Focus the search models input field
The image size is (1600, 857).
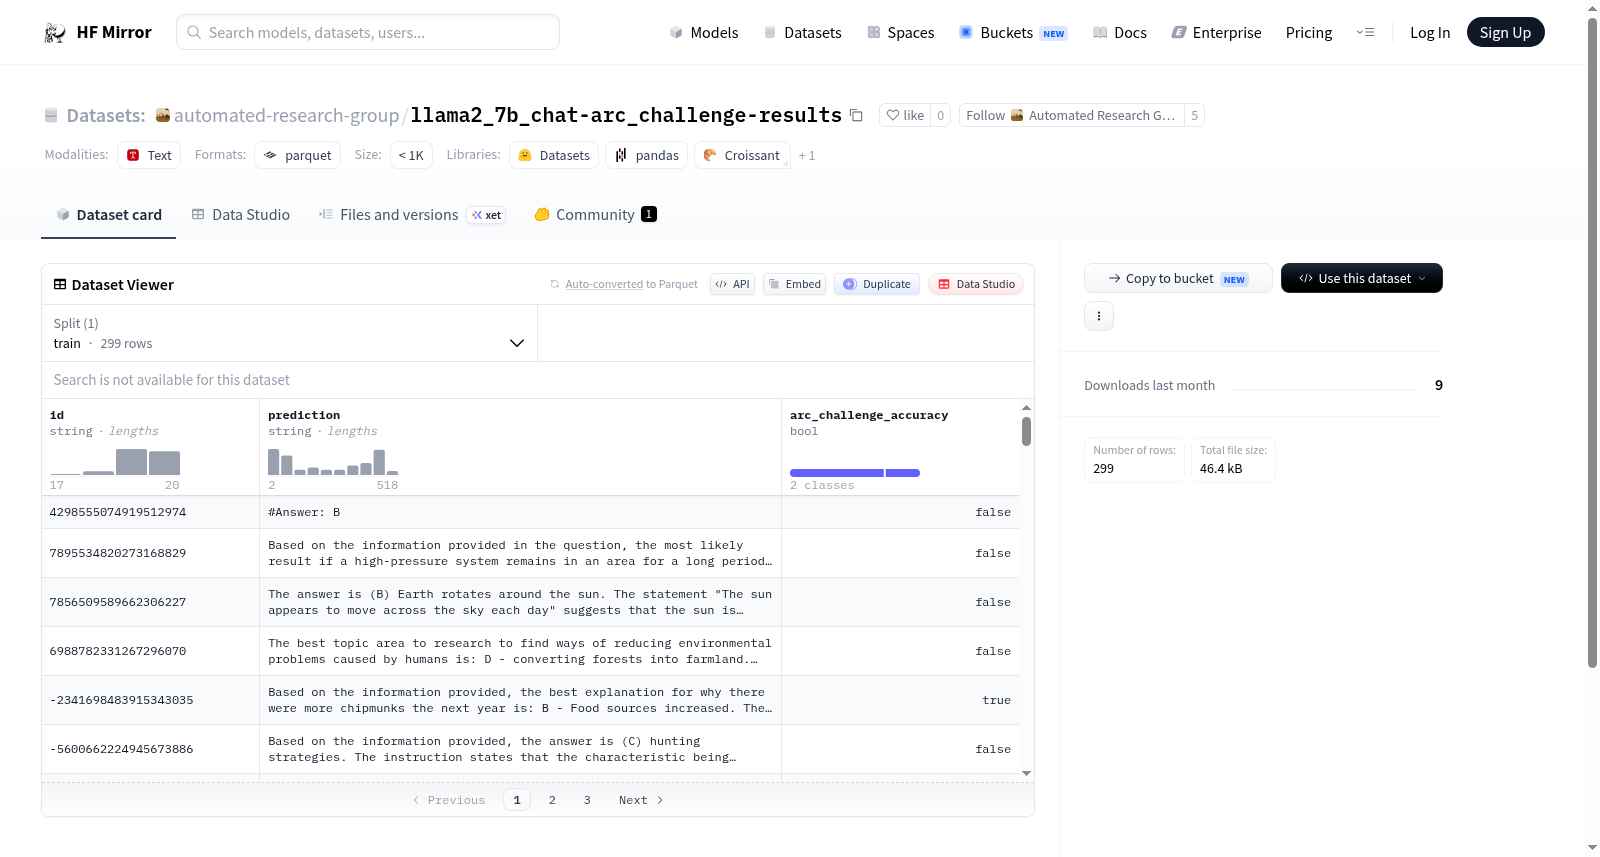click(368, 32)
